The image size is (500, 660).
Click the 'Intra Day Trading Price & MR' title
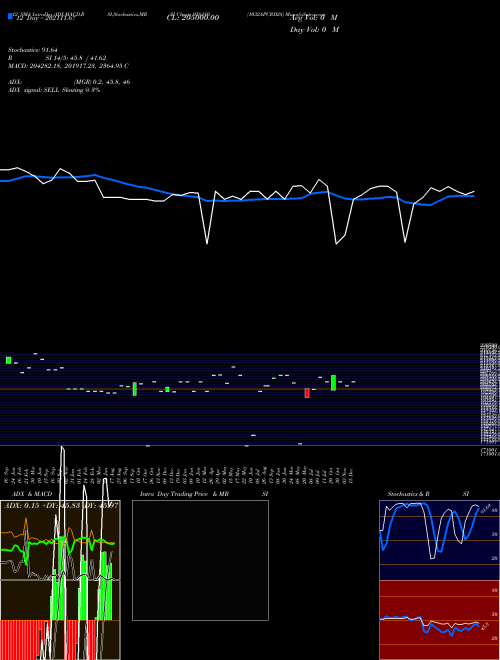tap(184, 494)
